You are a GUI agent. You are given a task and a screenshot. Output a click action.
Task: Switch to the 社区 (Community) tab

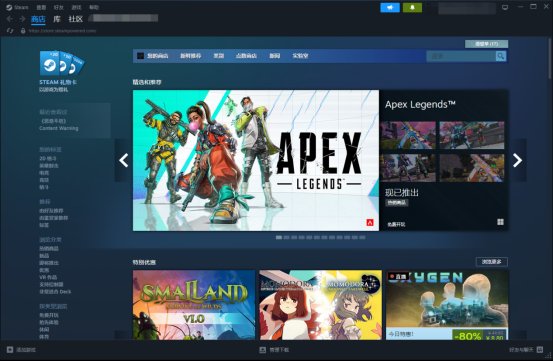point(75,19)
